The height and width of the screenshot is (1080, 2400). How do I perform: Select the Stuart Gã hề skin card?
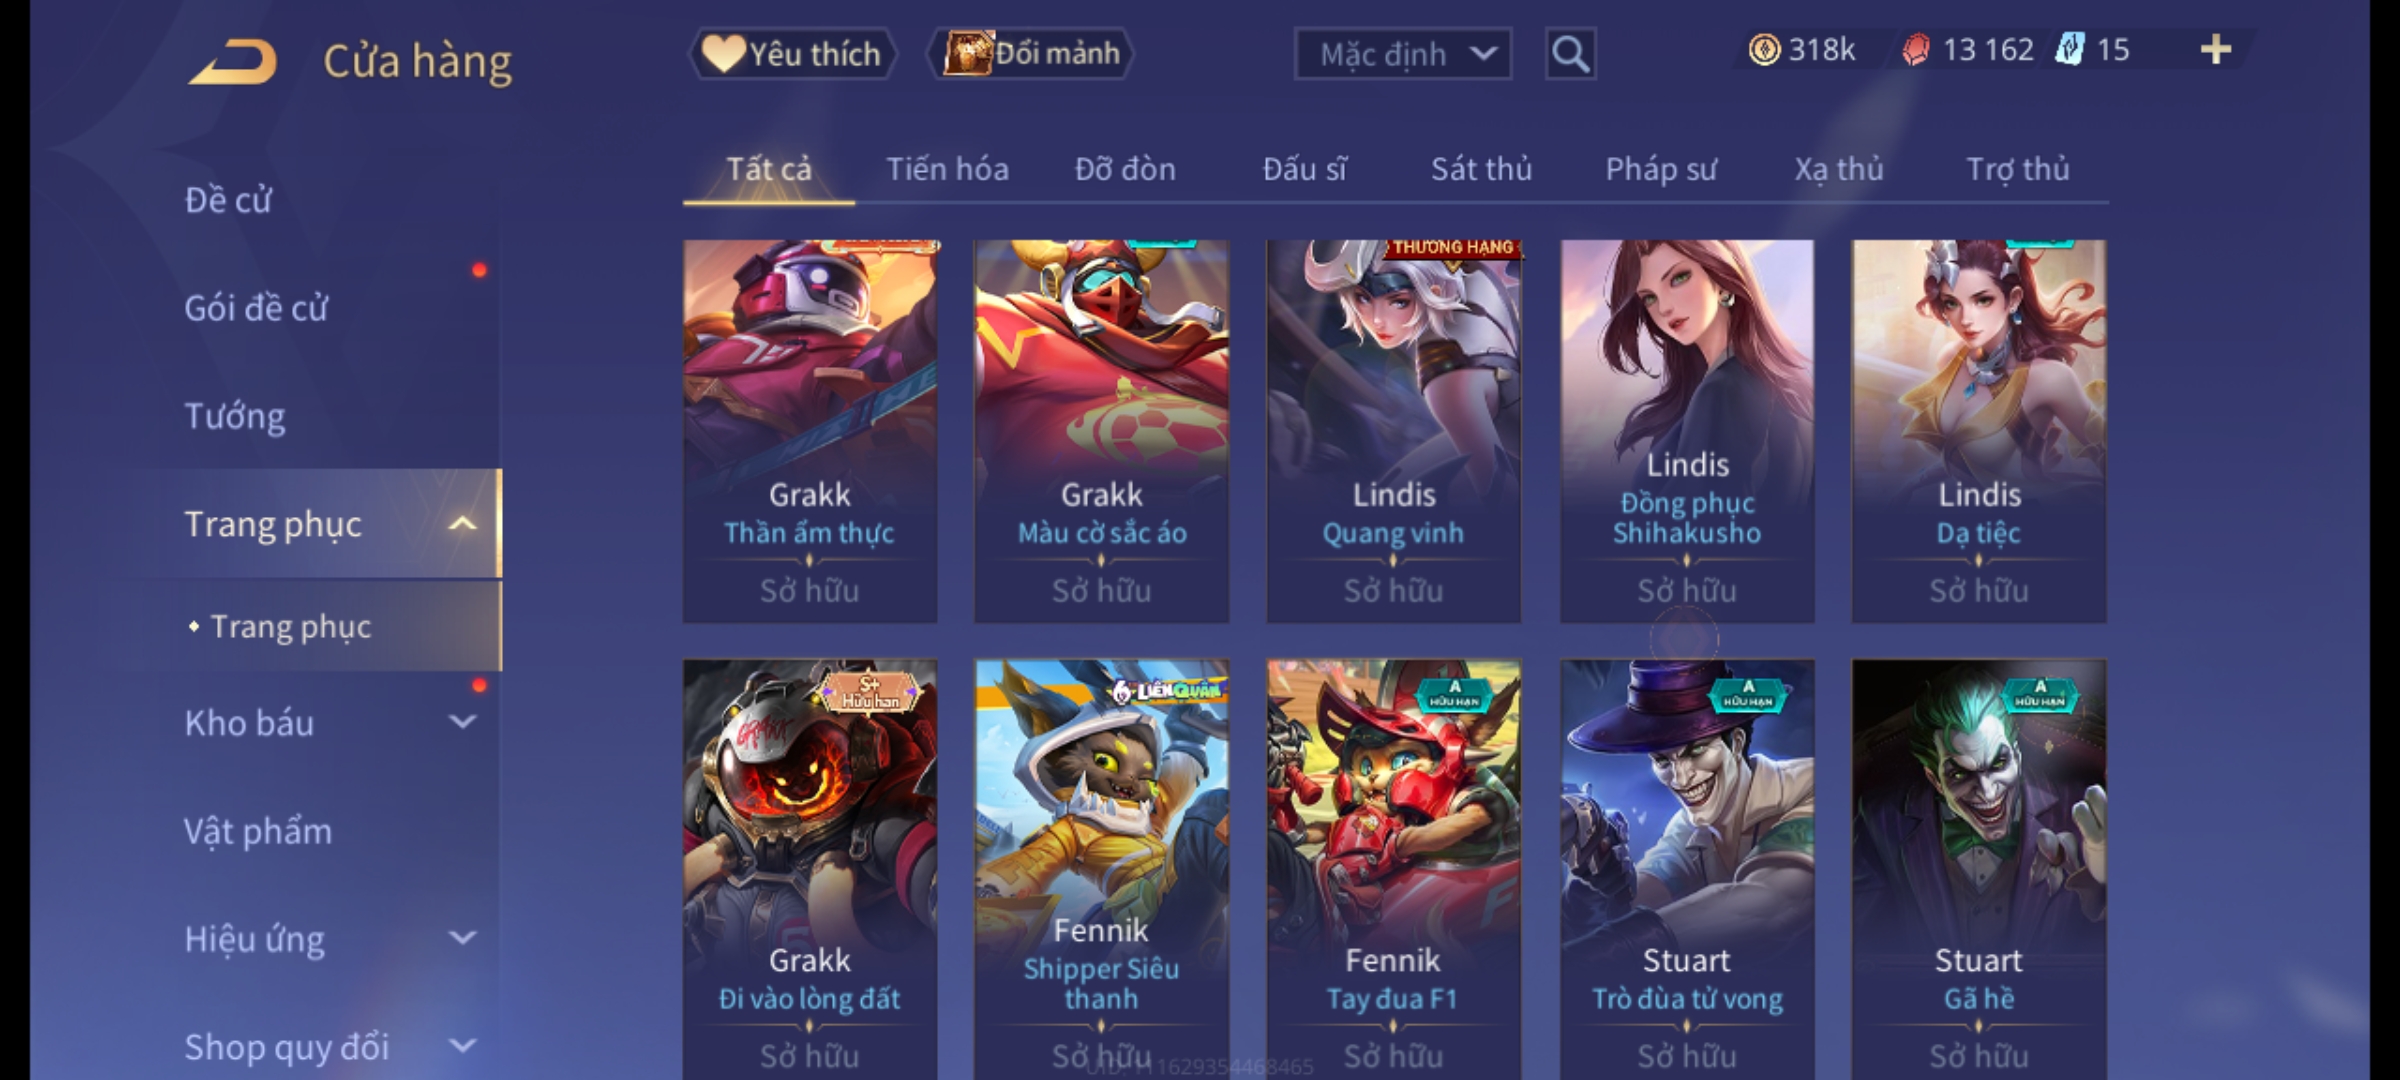(1978, 868)
